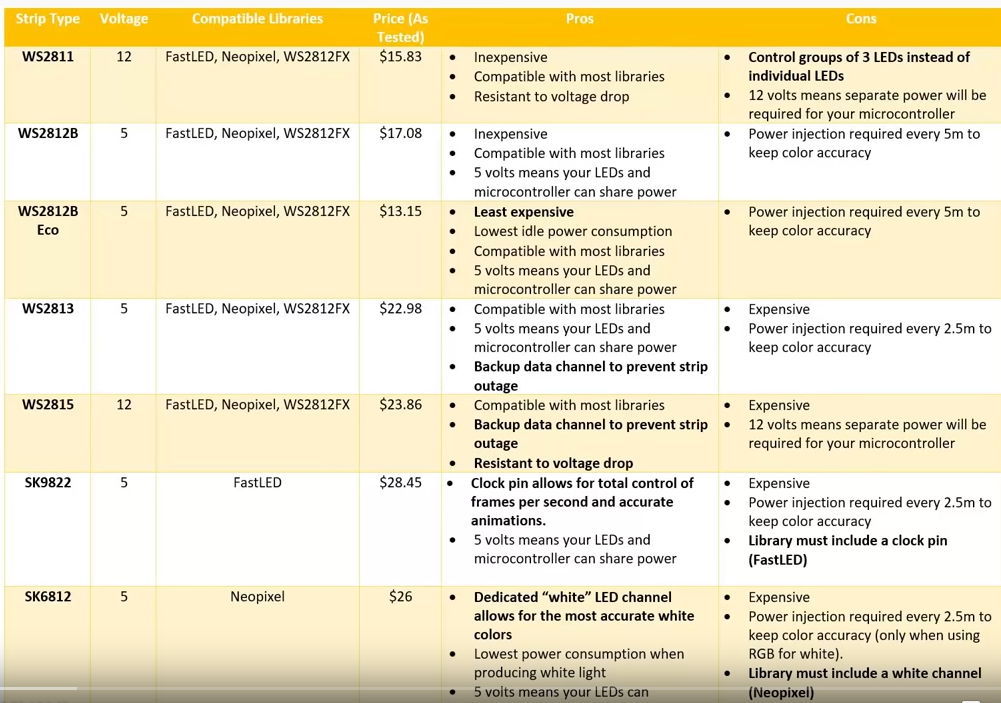The height and width of the screenshot is (703, 1001).
Task: Click "12 volts means separate power" in WS2815 cons
Action: pyautogui.click(x=867, y=434)
